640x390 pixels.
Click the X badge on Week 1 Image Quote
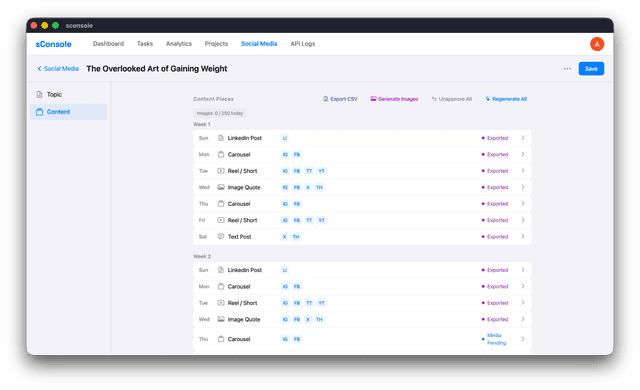click(308, 187)
